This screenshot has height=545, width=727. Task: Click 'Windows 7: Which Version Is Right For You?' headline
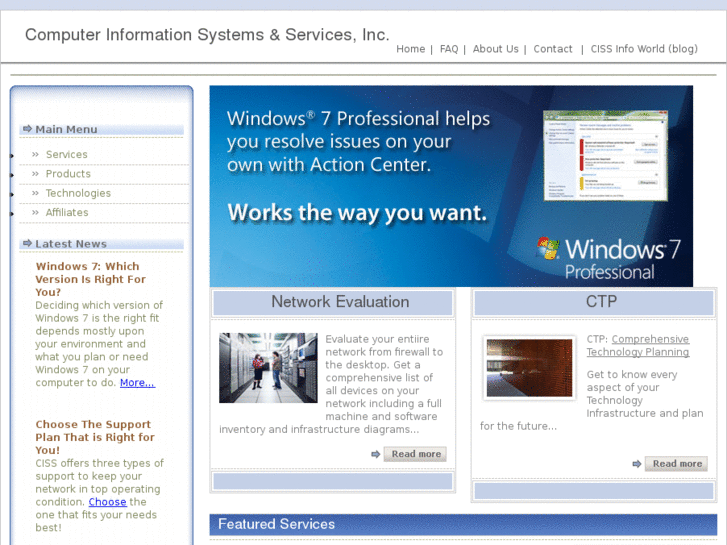[91, 279]
